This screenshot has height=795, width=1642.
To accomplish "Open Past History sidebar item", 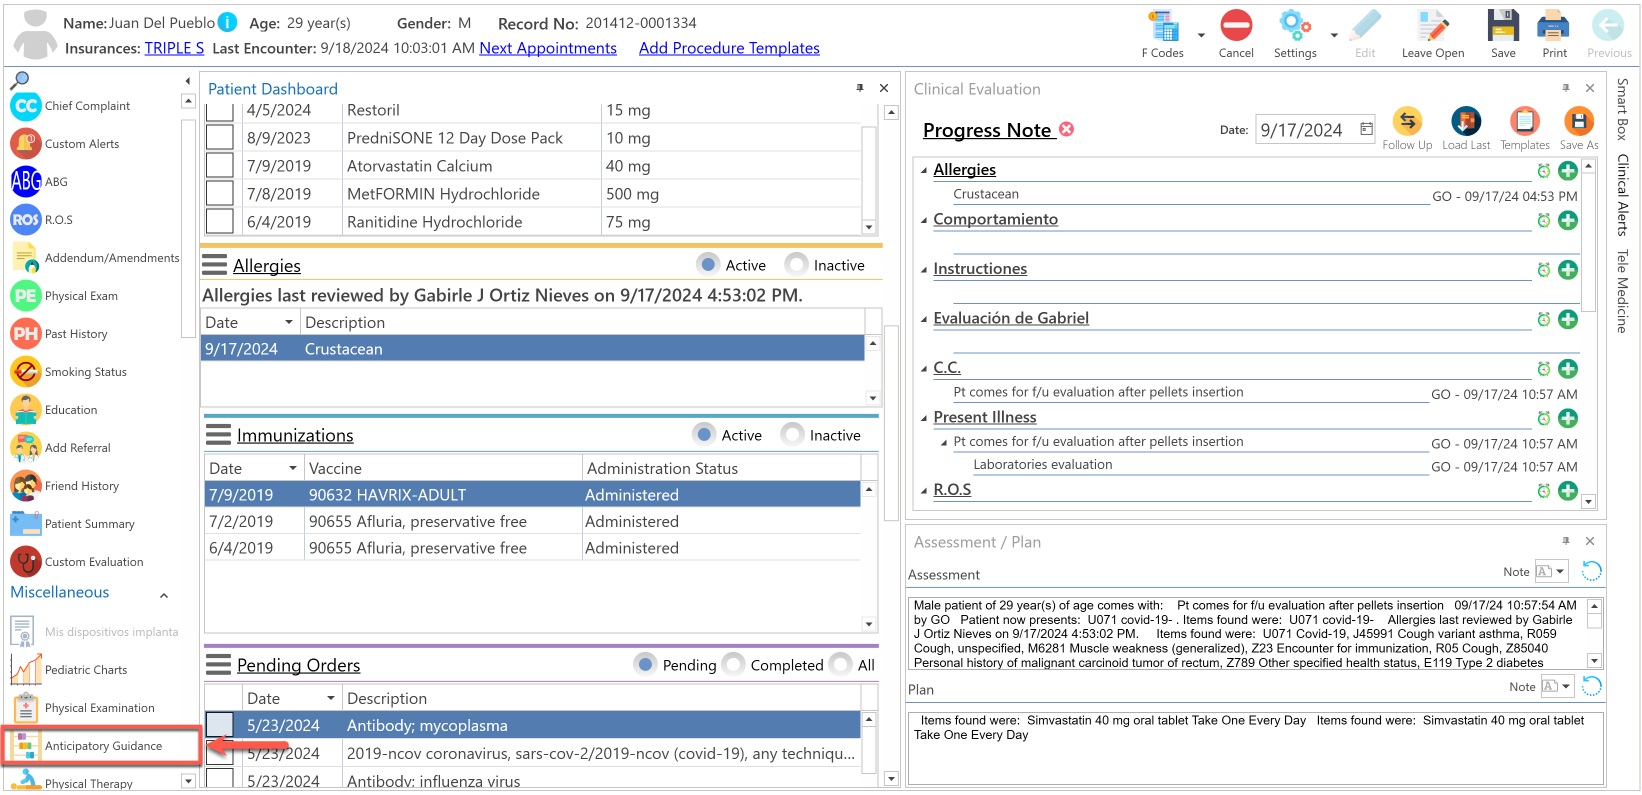I will [x=60, y=334].
